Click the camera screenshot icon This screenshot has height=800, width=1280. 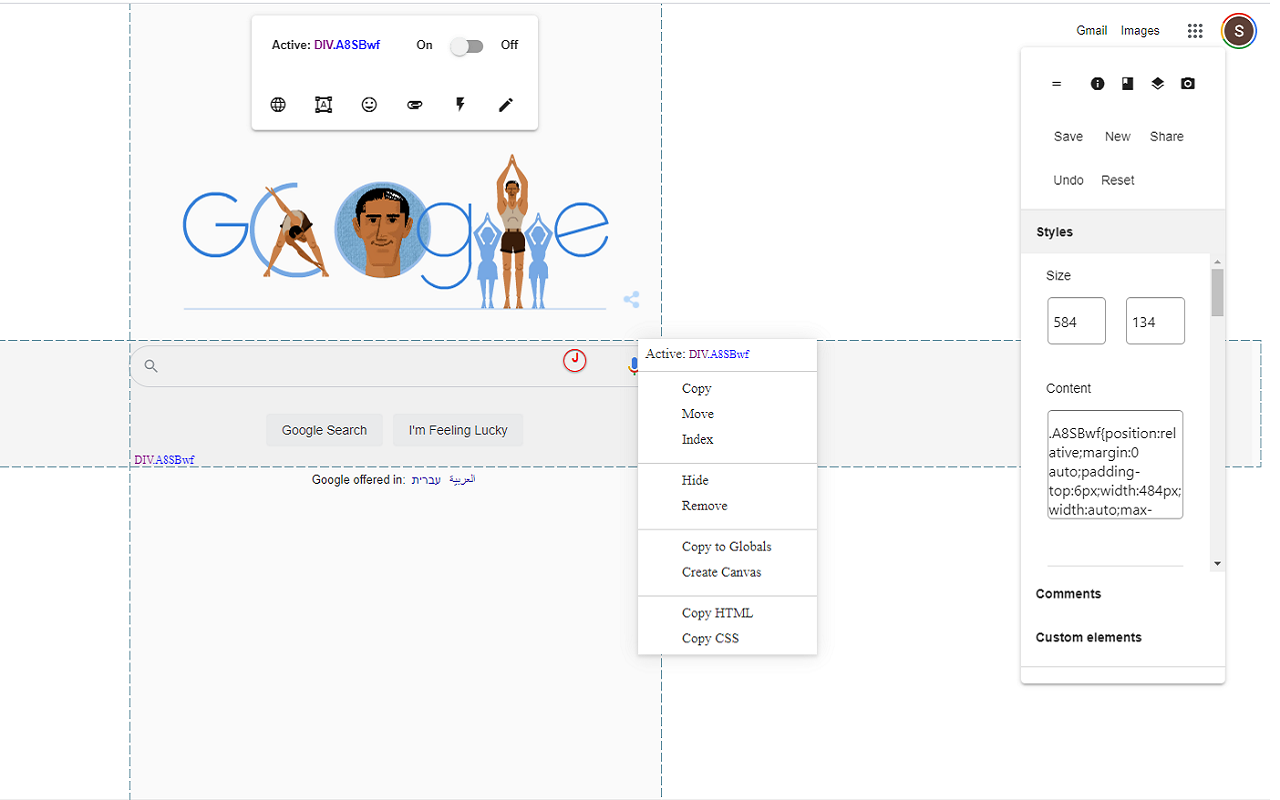tap(1187, 84)
